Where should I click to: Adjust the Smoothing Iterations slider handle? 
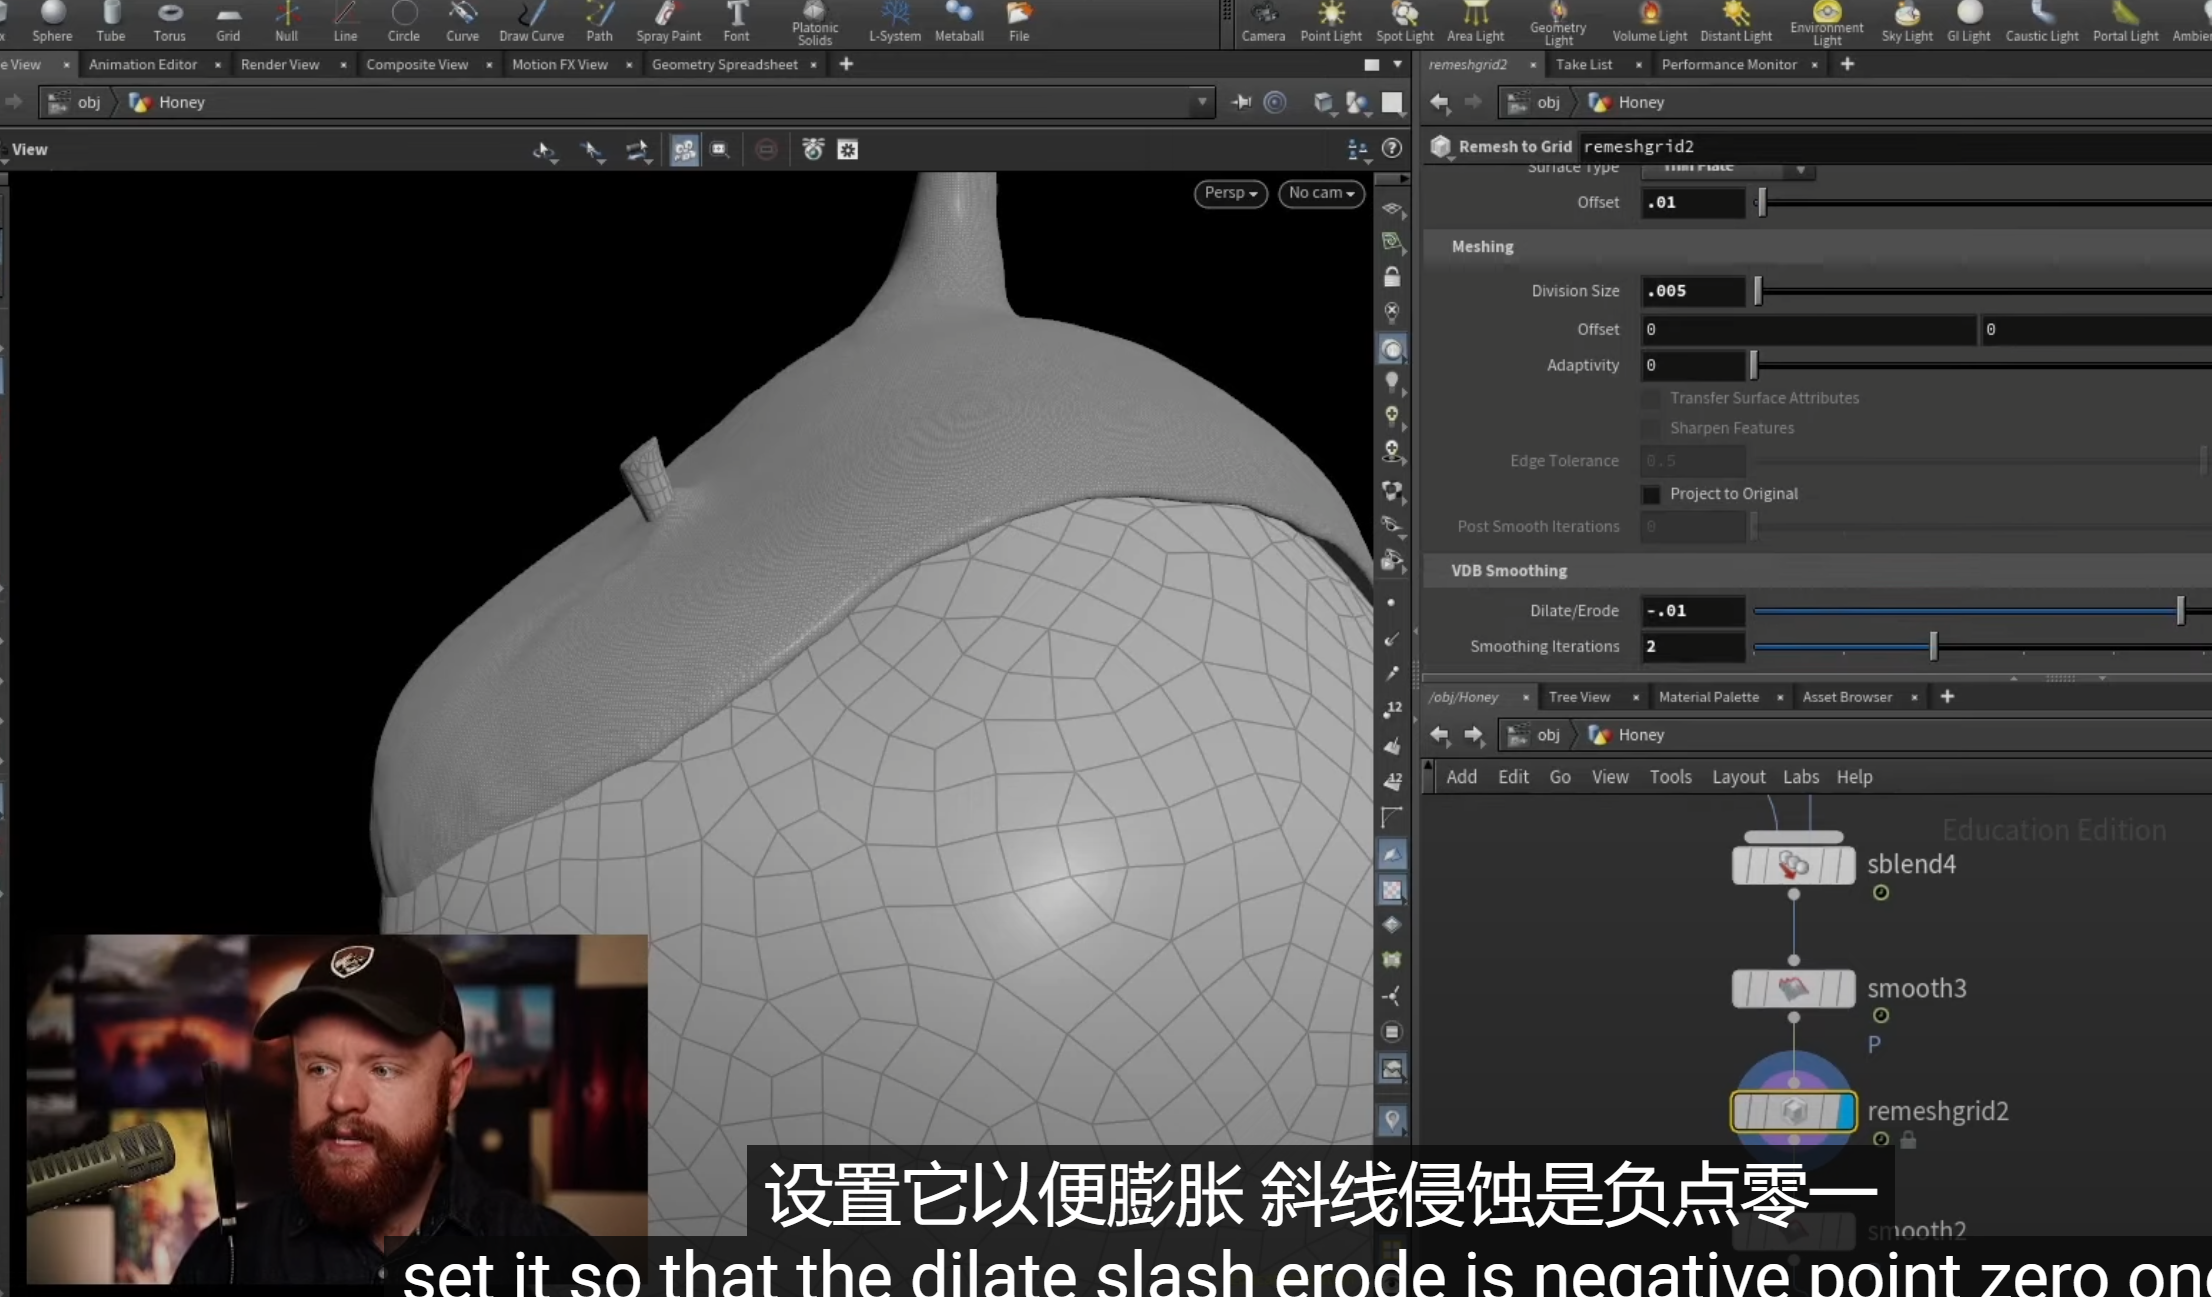pos(1933,646)
